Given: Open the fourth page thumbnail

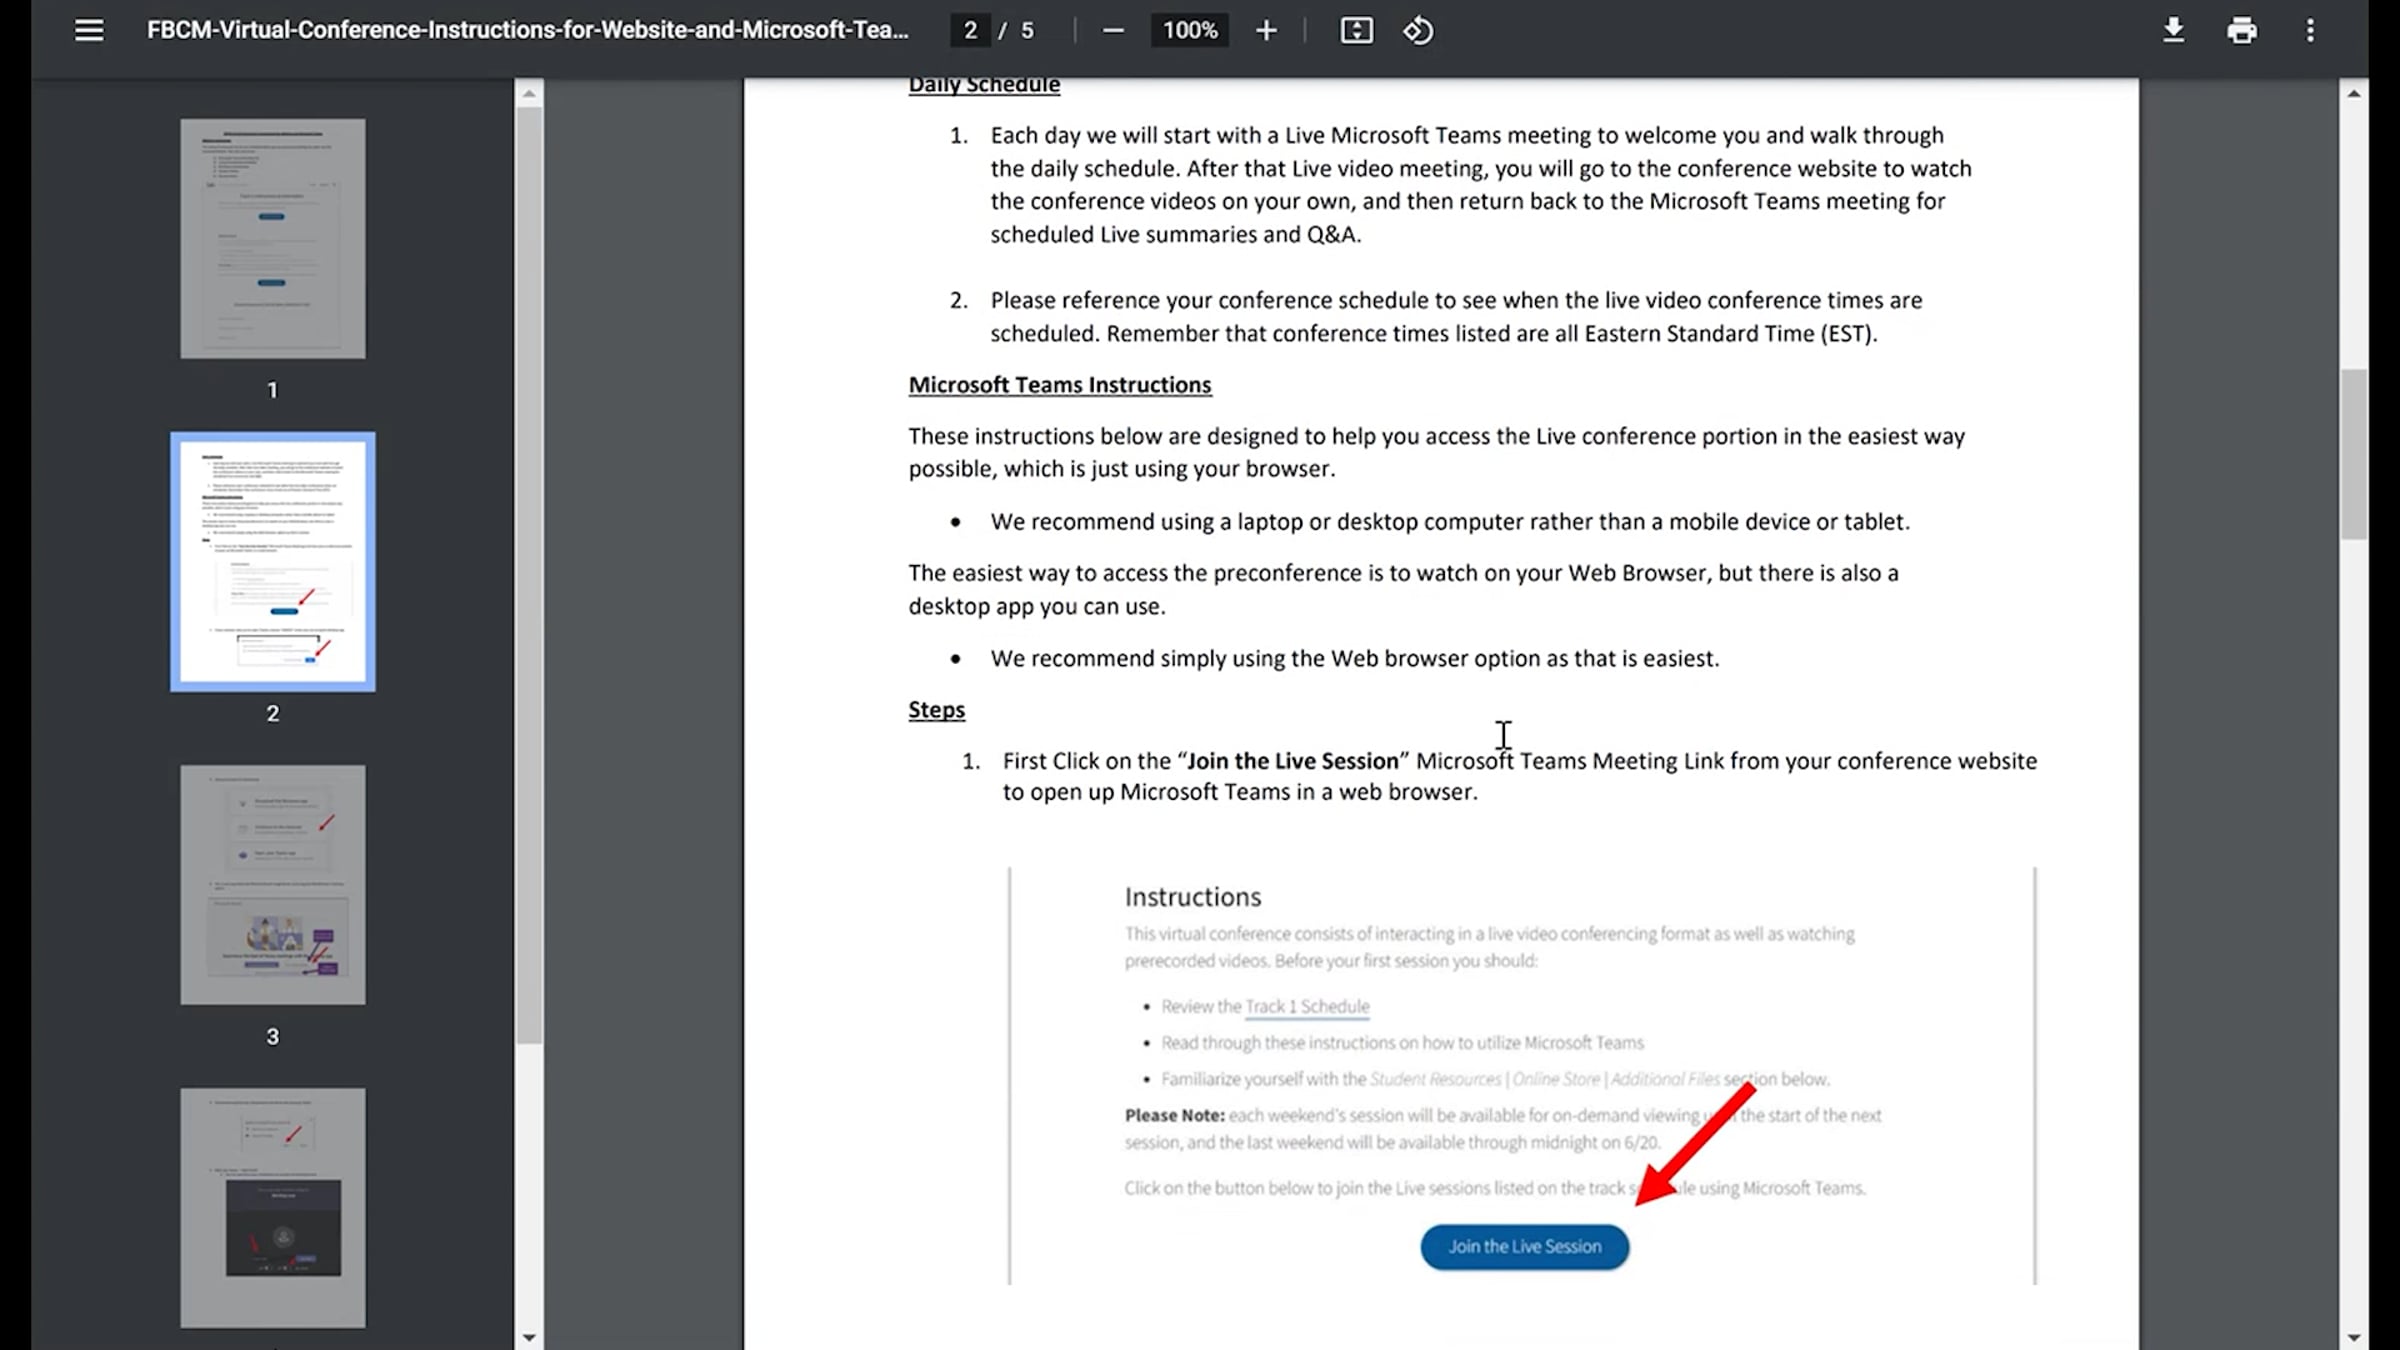Looking at the screenshot, I should point(272,1207).
